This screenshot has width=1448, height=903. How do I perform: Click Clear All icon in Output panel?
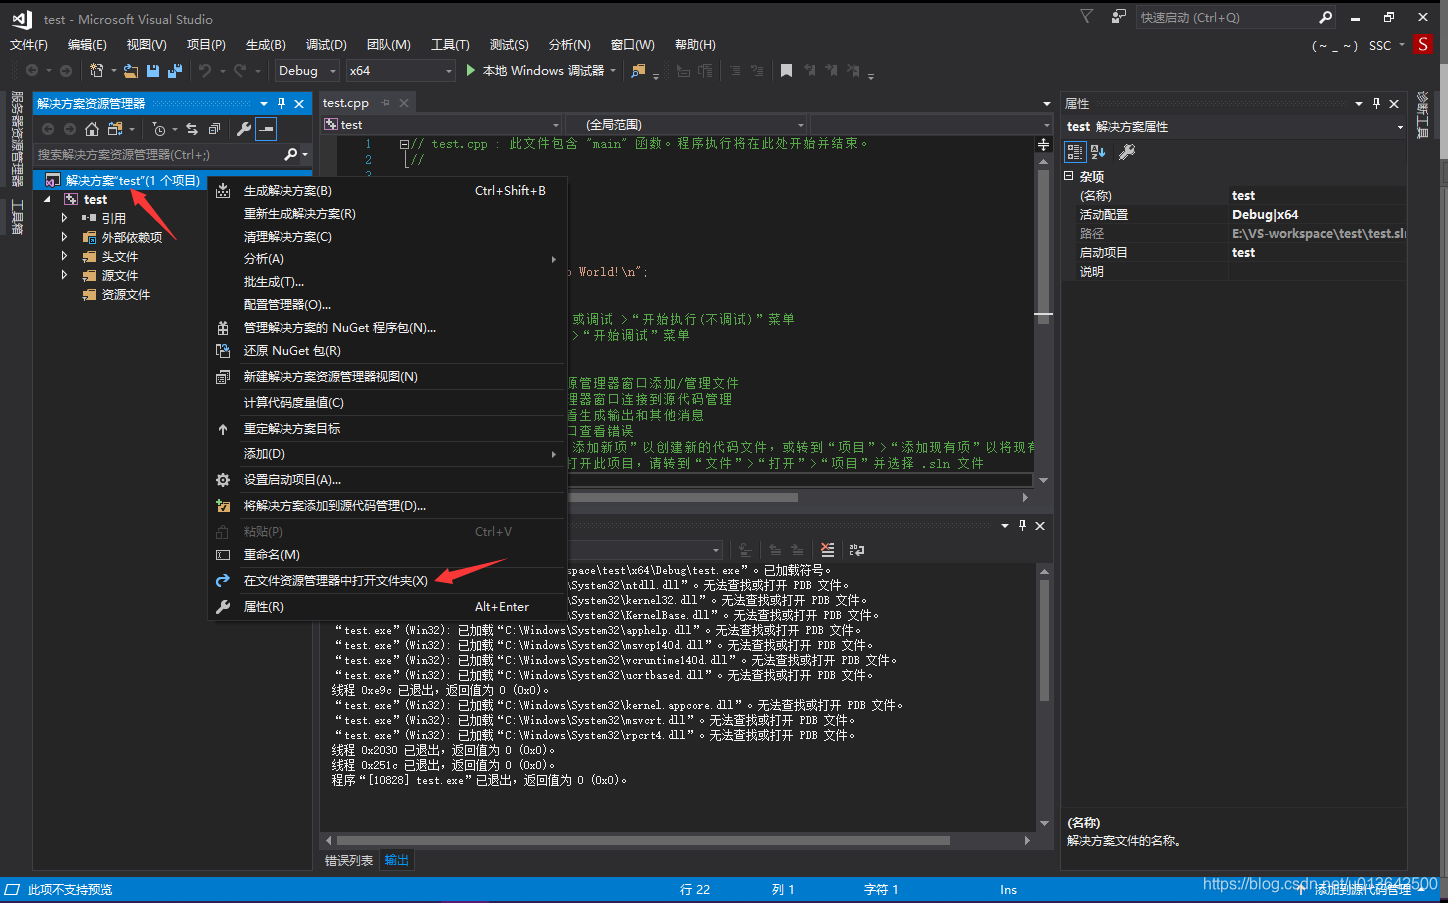pyautogui.click(x=827, y=550)
